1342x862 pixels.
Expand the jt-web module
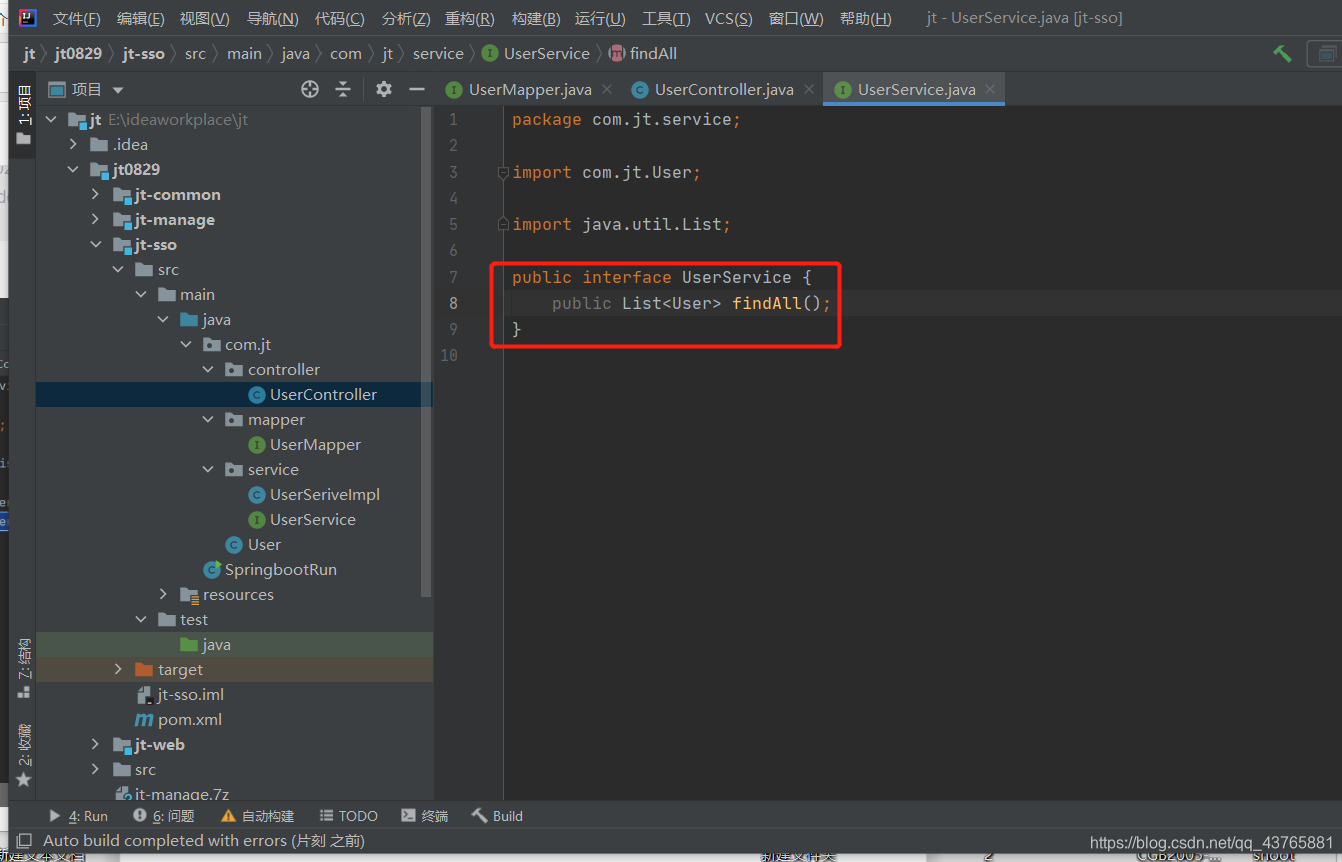pos(95,744)
